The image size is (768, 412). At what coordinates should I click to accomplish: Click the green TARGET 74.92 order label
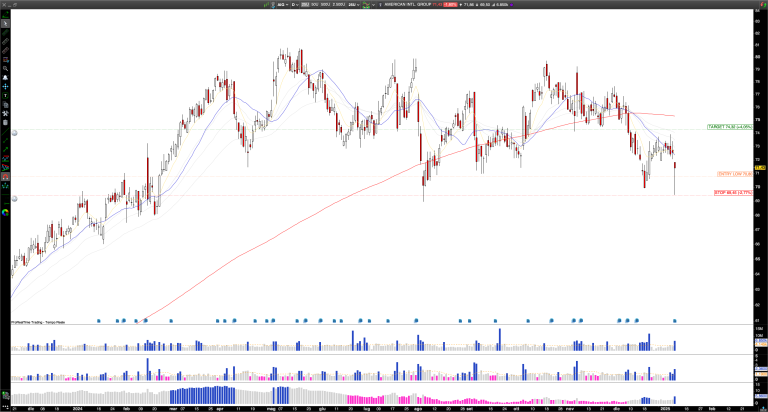(728, 127)
